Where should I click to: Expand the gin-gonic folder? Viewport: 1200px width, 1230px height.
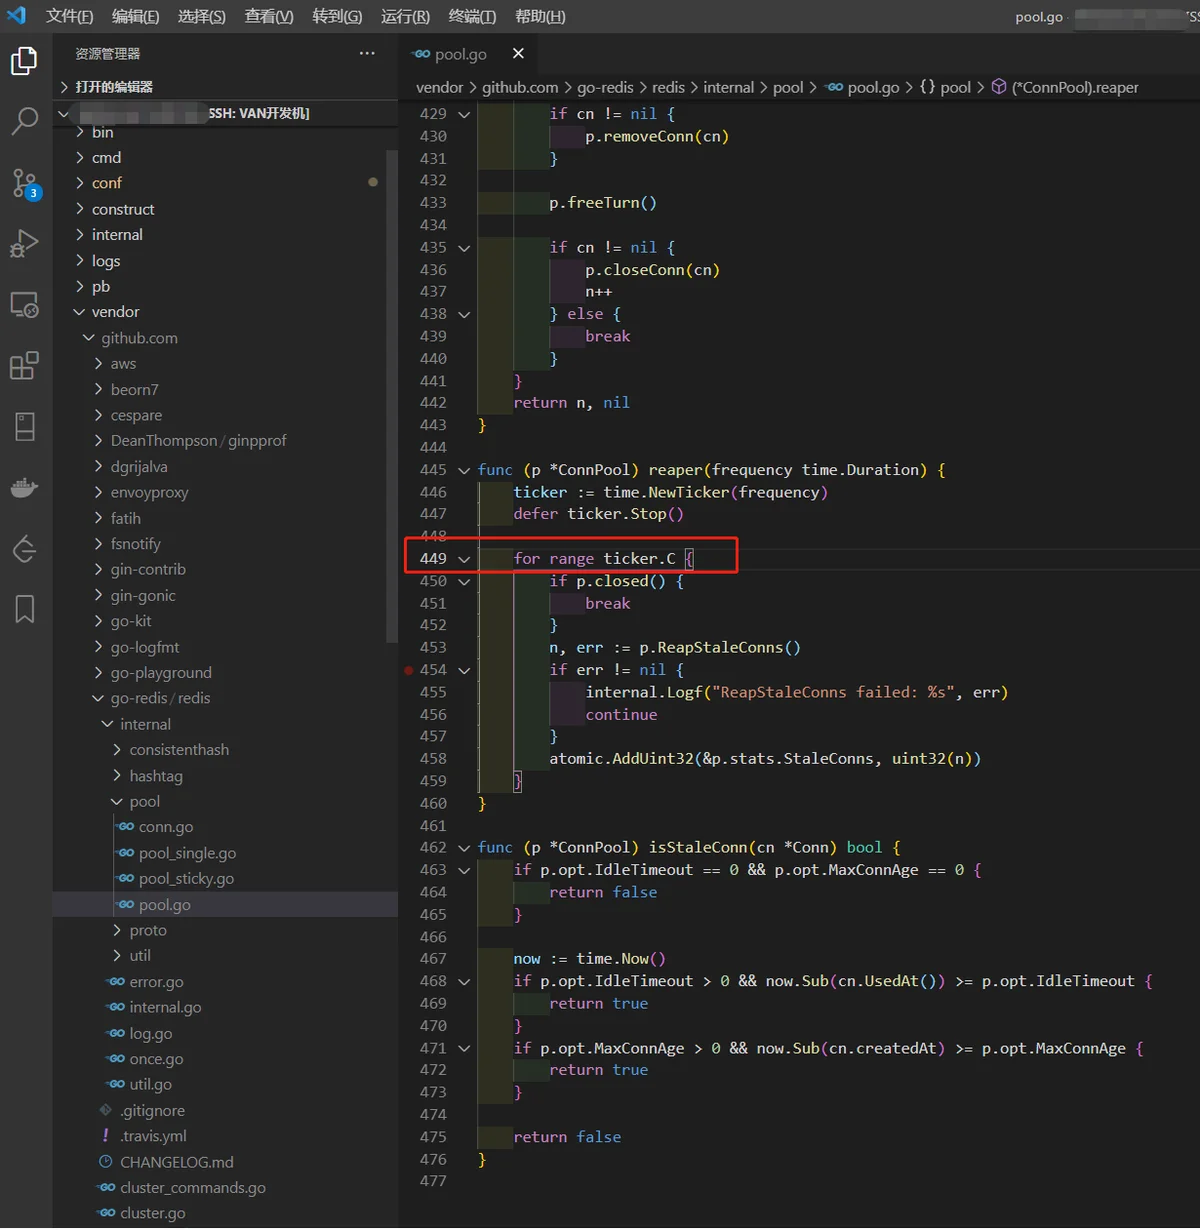(x=225, y=595)
